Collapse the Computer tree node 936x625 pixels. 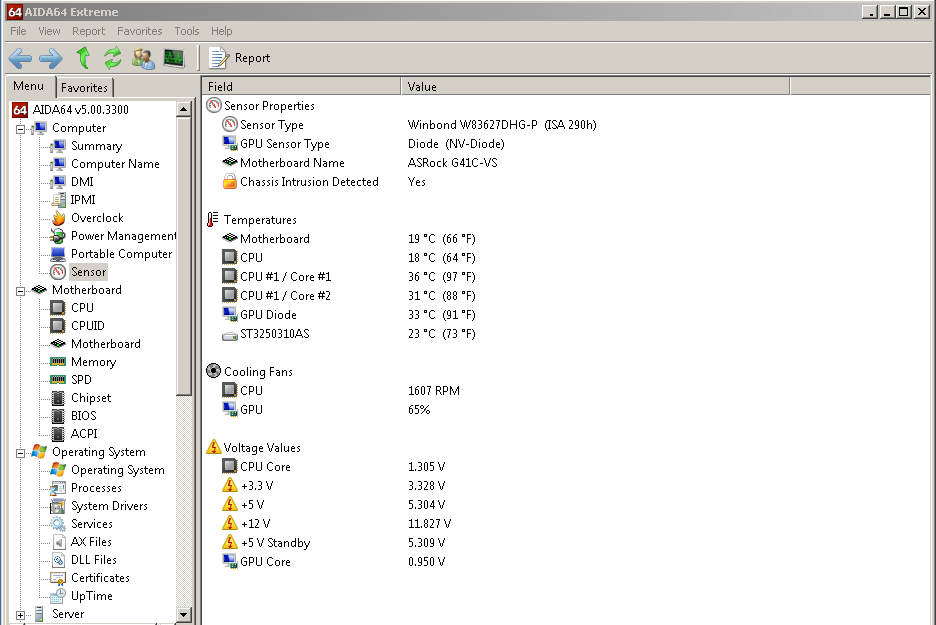tap(21, 128)
